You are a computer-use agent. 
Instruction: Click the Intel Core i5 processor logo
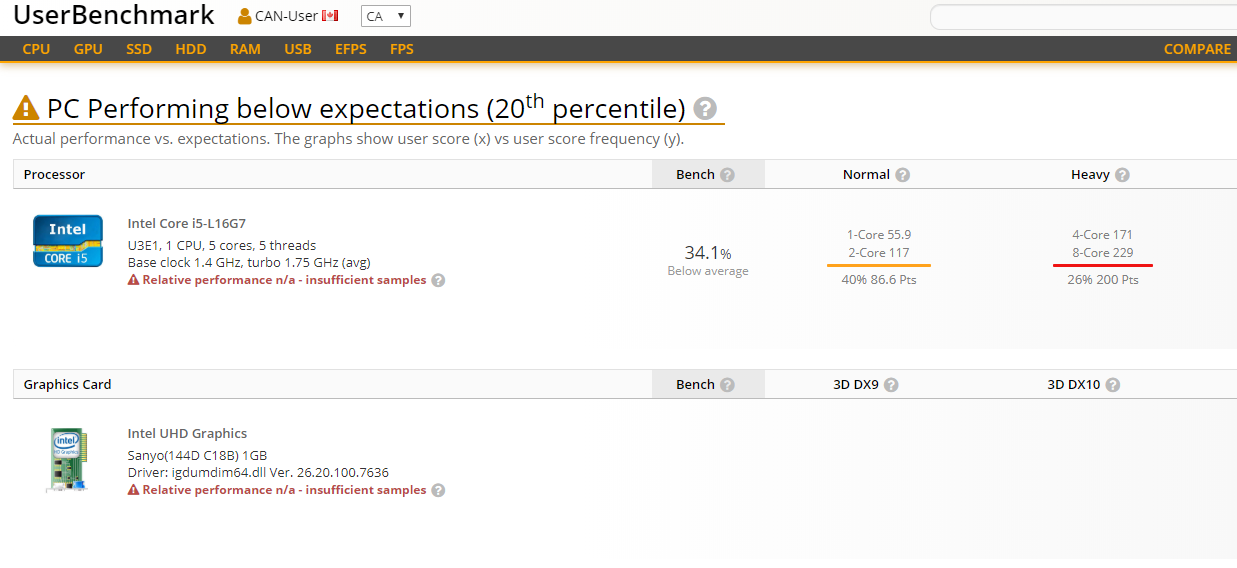click(x=68, y=241)
